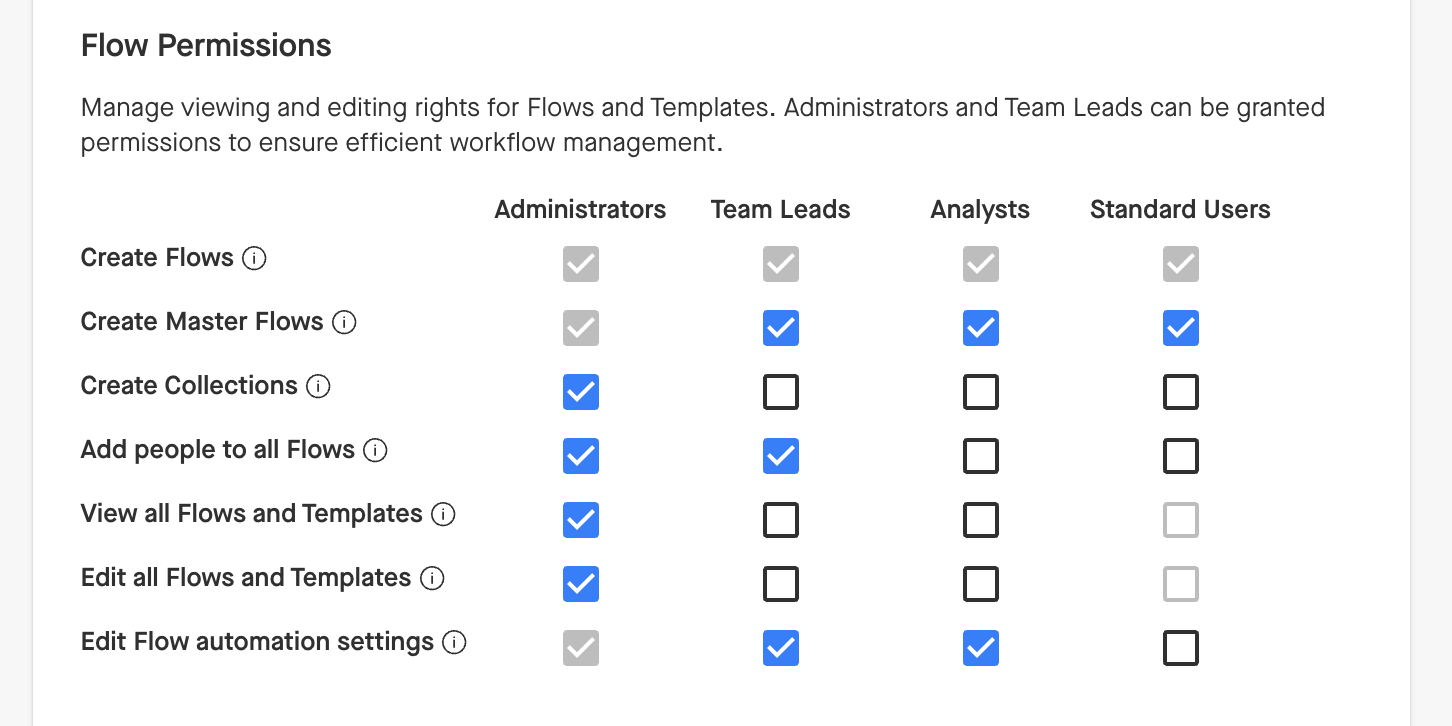The width and height of the screenshot is (1452, 726).
Task: Uncheck Edit all Flows and Templates for Administrators
Action: [x=581, y=584]
